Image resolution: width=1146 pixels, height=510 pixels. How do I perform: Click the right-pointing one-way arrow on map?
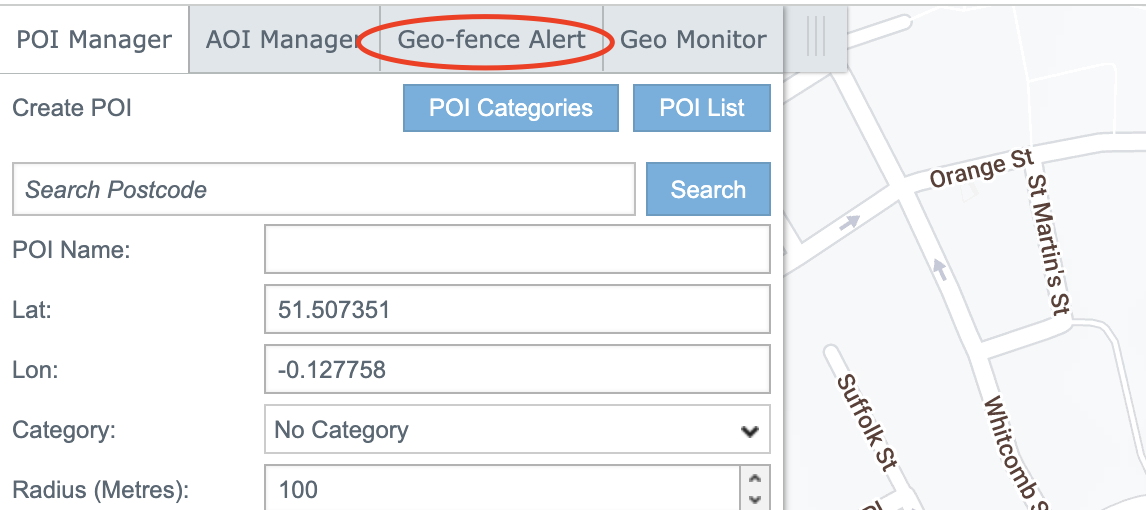[849, 222]
